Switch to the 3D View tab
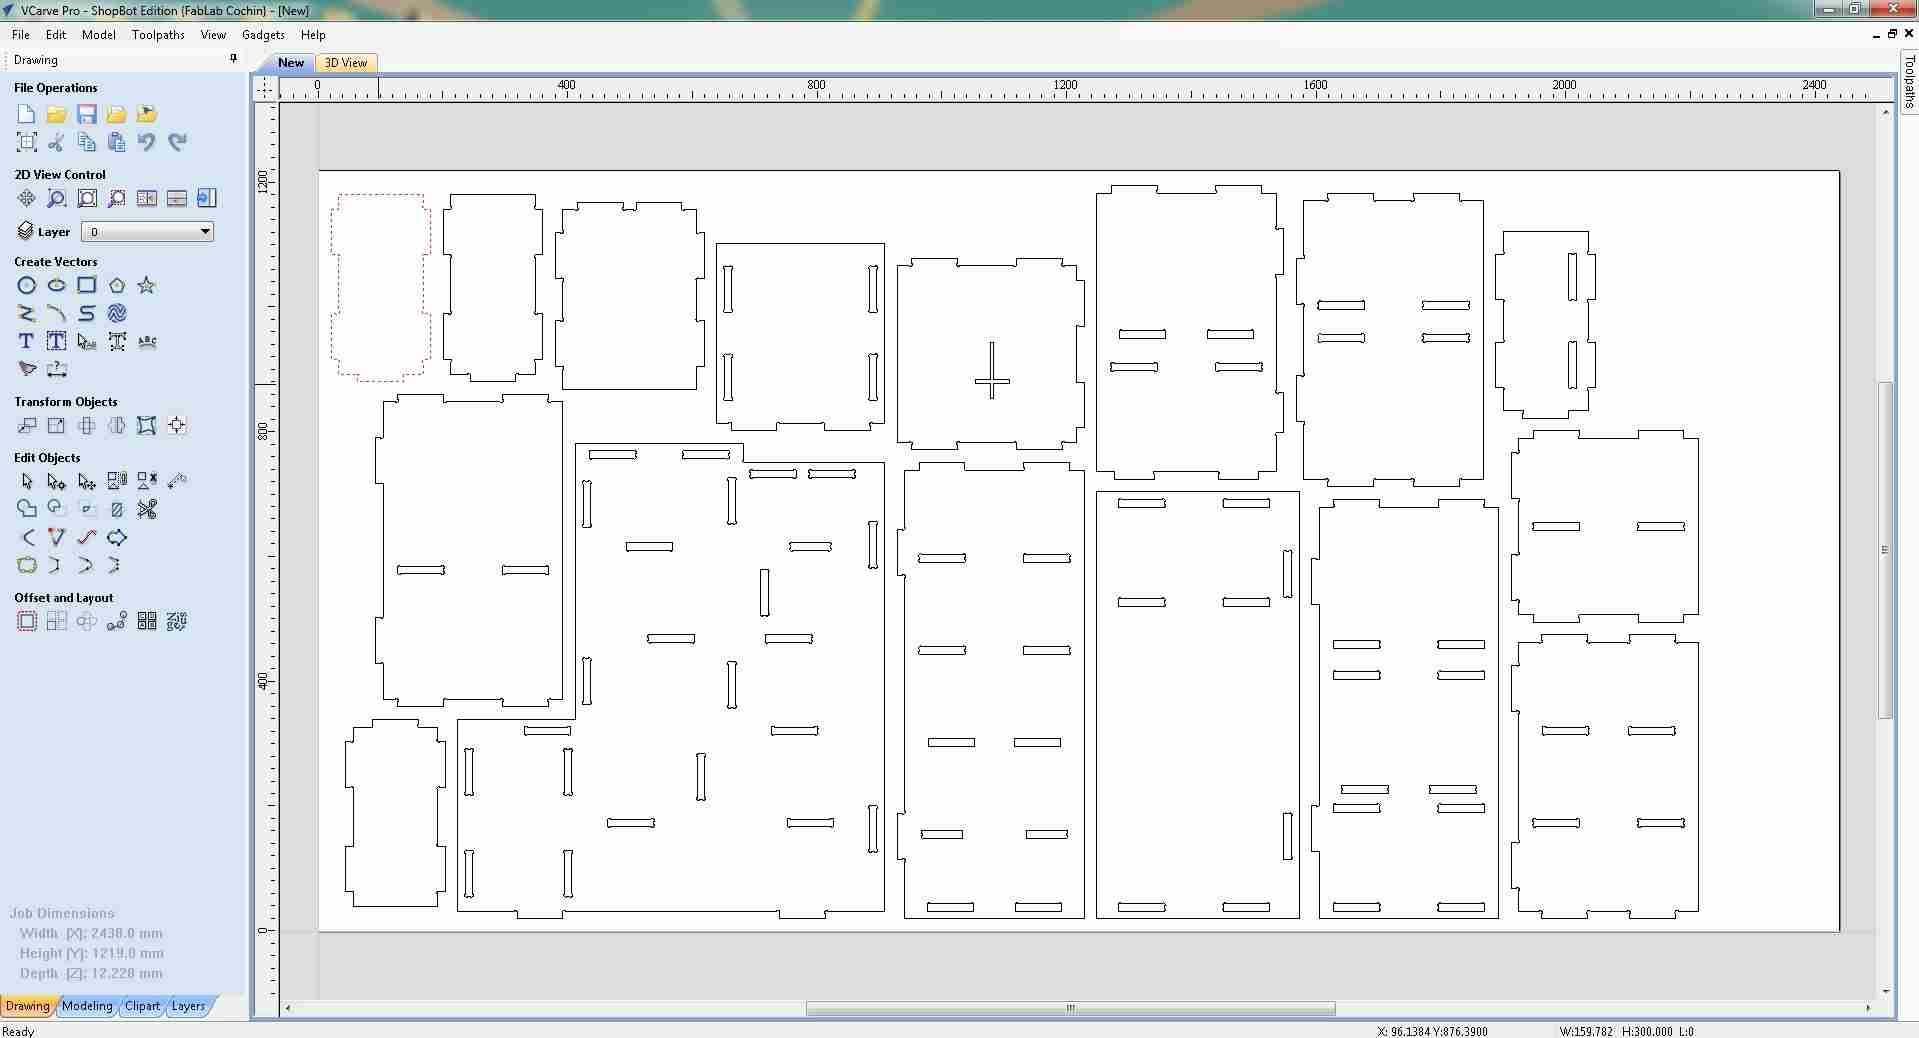Viewport: 1919px width, 1038px height. pos(345,63)
